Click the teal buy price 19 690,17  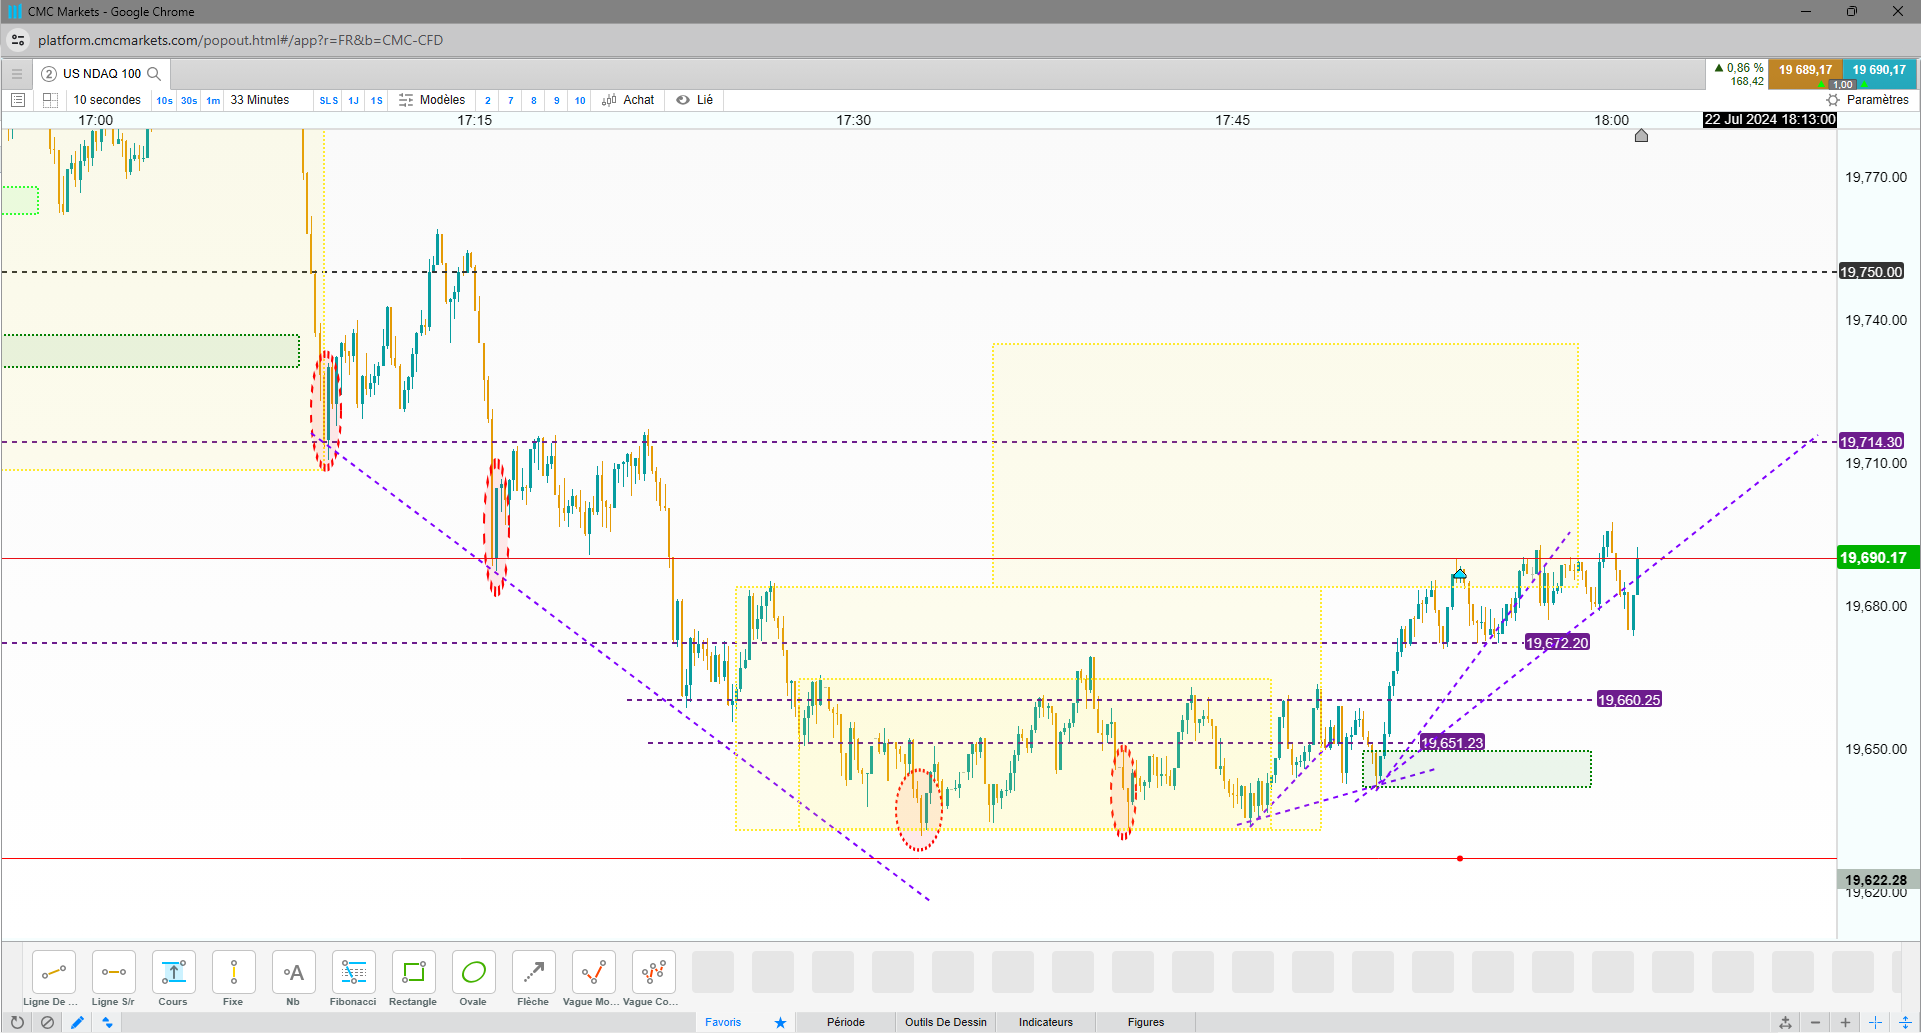(x=1879, y=70)
